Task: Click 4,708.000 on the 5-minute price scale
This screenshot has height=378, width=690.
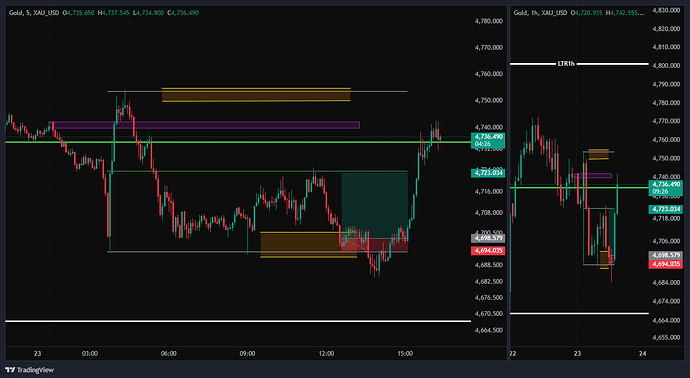Action: pos(488,213)
